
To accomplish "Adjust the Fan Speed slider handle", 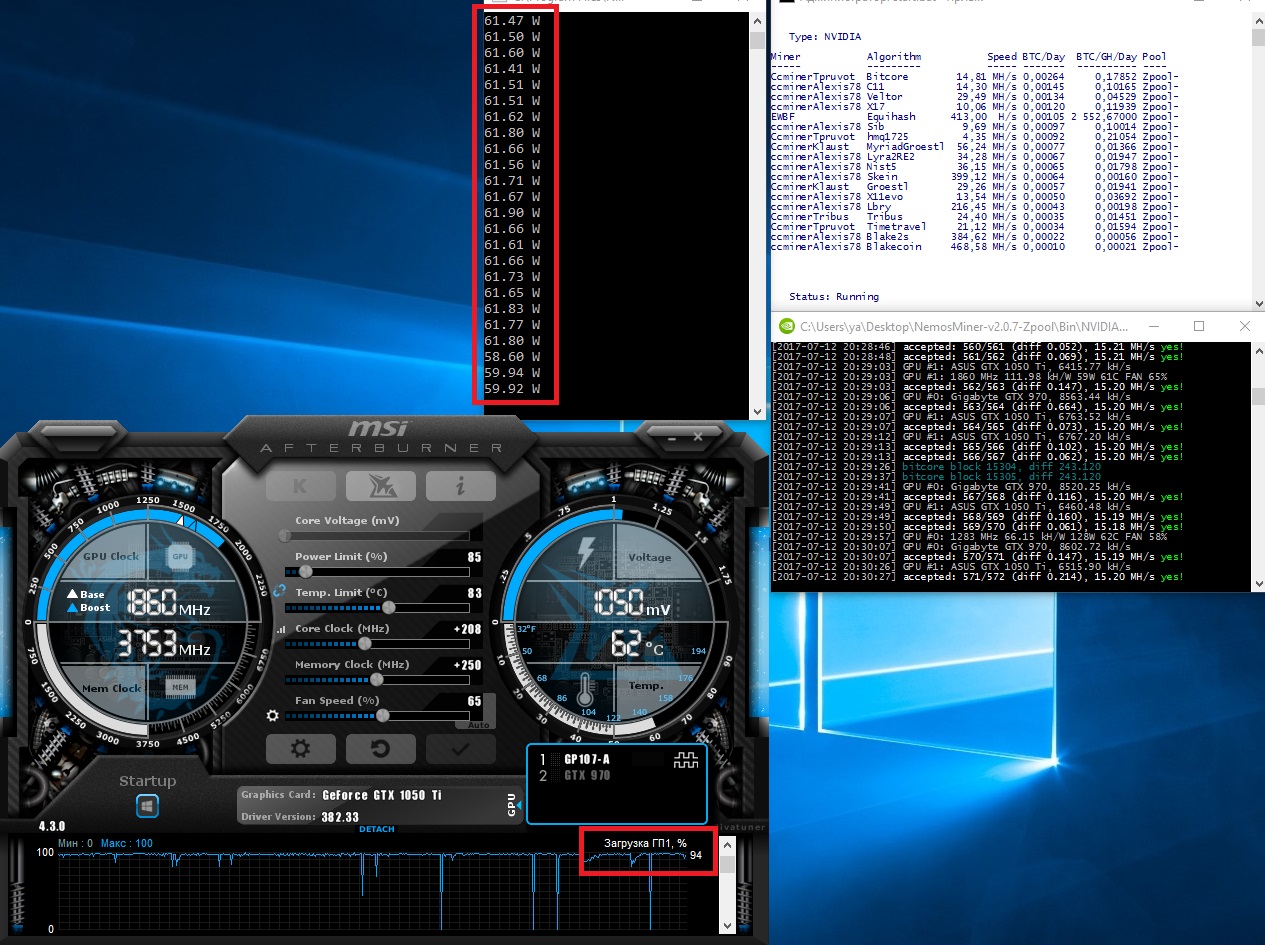I will tap(382, 716).
